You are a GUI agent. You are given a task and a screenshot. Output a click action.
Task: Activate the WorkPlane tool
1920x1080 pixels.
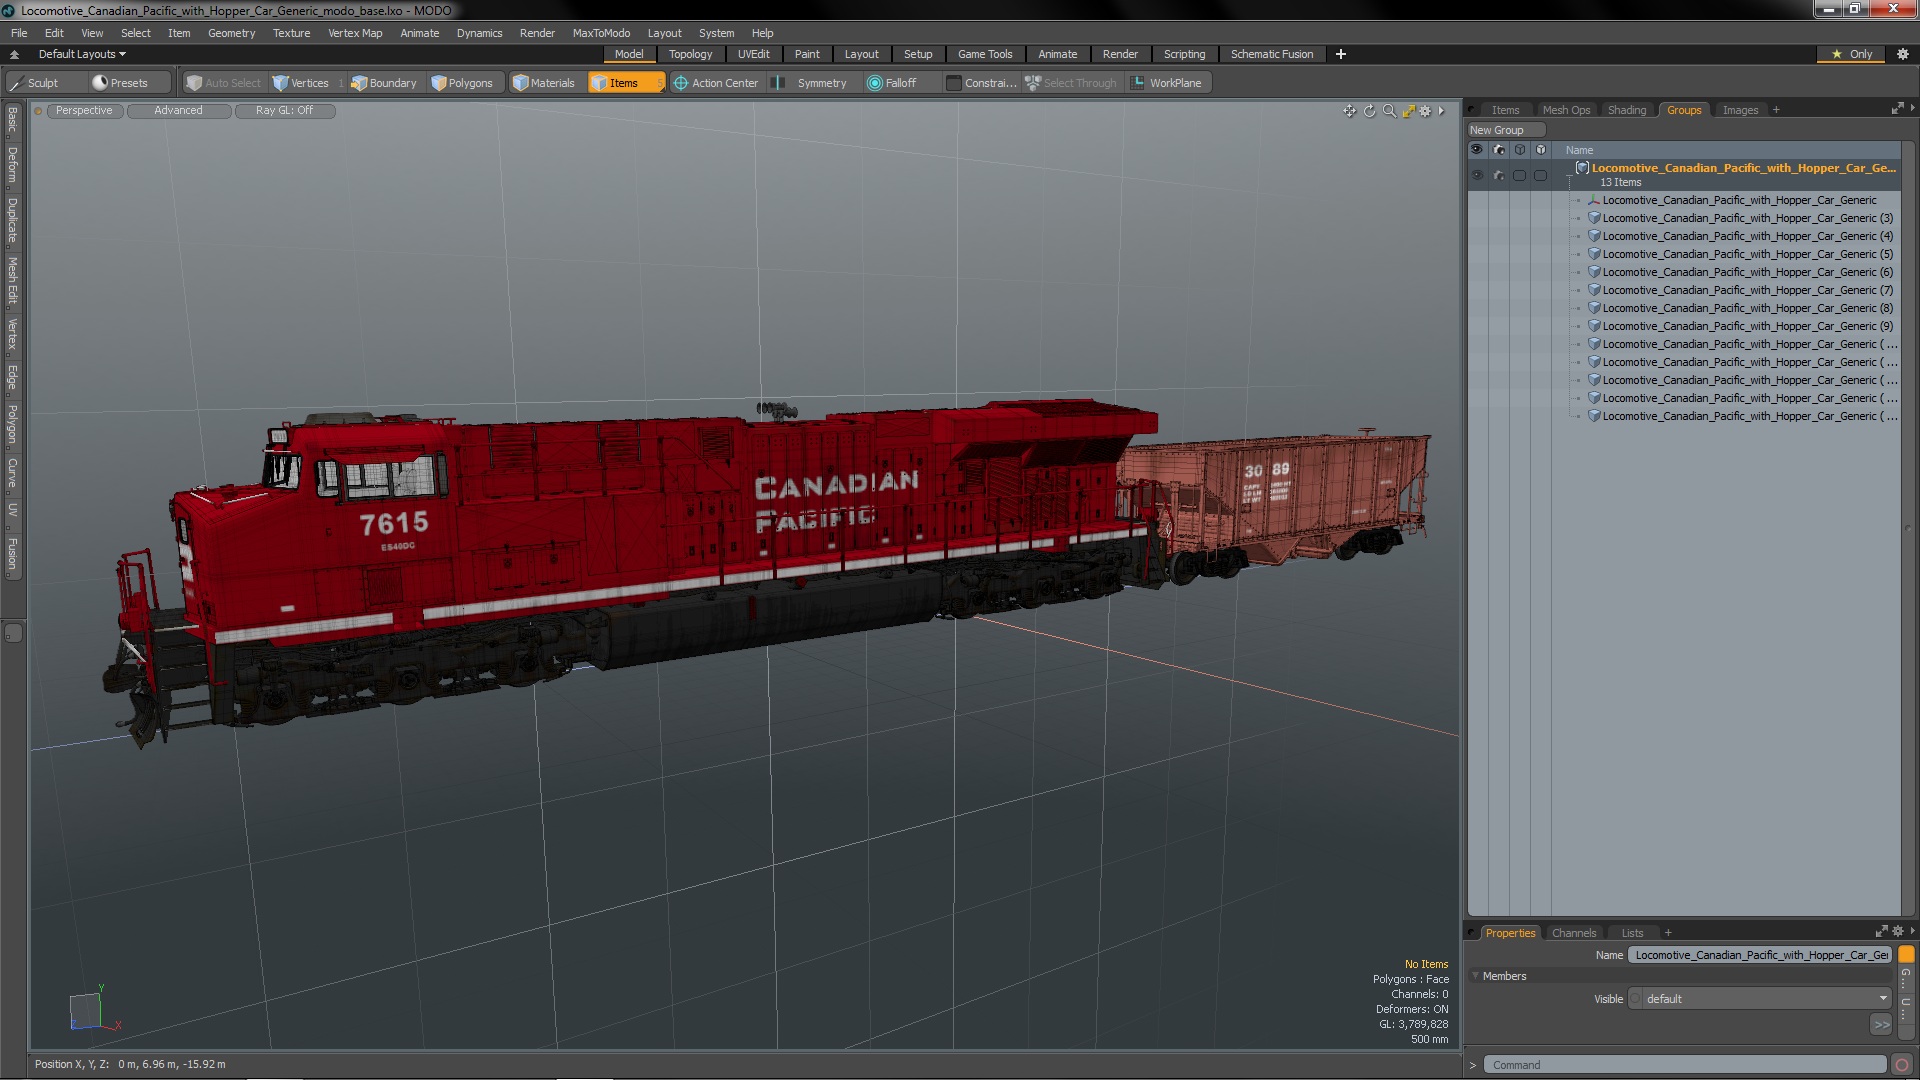pos(1166,83)
